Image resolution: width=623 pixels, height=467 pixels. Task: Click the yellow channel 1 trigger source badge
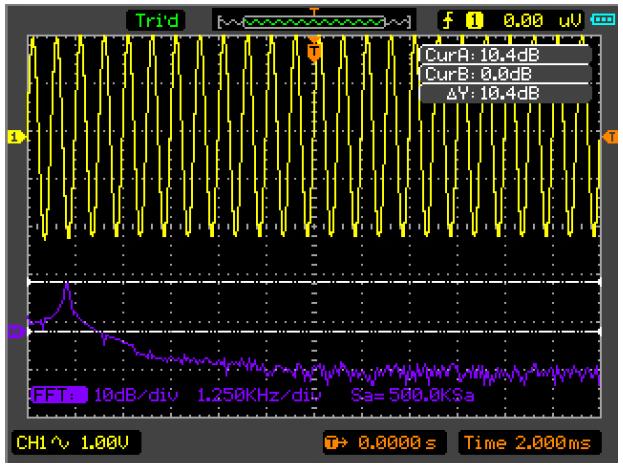474,21
